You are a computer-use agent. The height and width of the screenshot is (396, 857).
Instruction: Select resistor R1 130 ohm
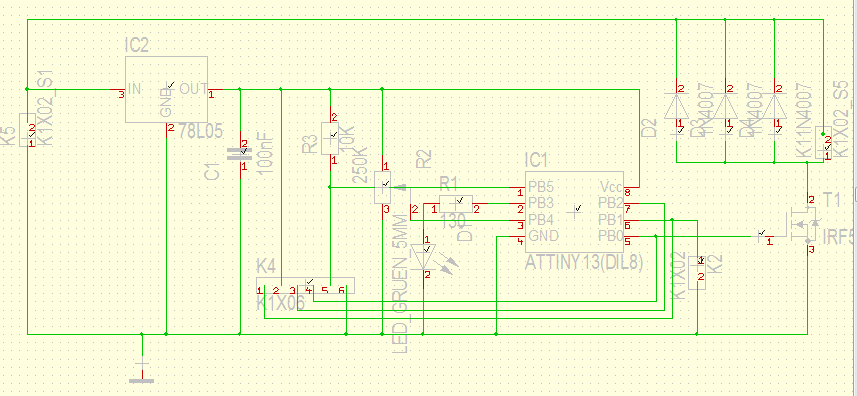[x=455, y=203]
